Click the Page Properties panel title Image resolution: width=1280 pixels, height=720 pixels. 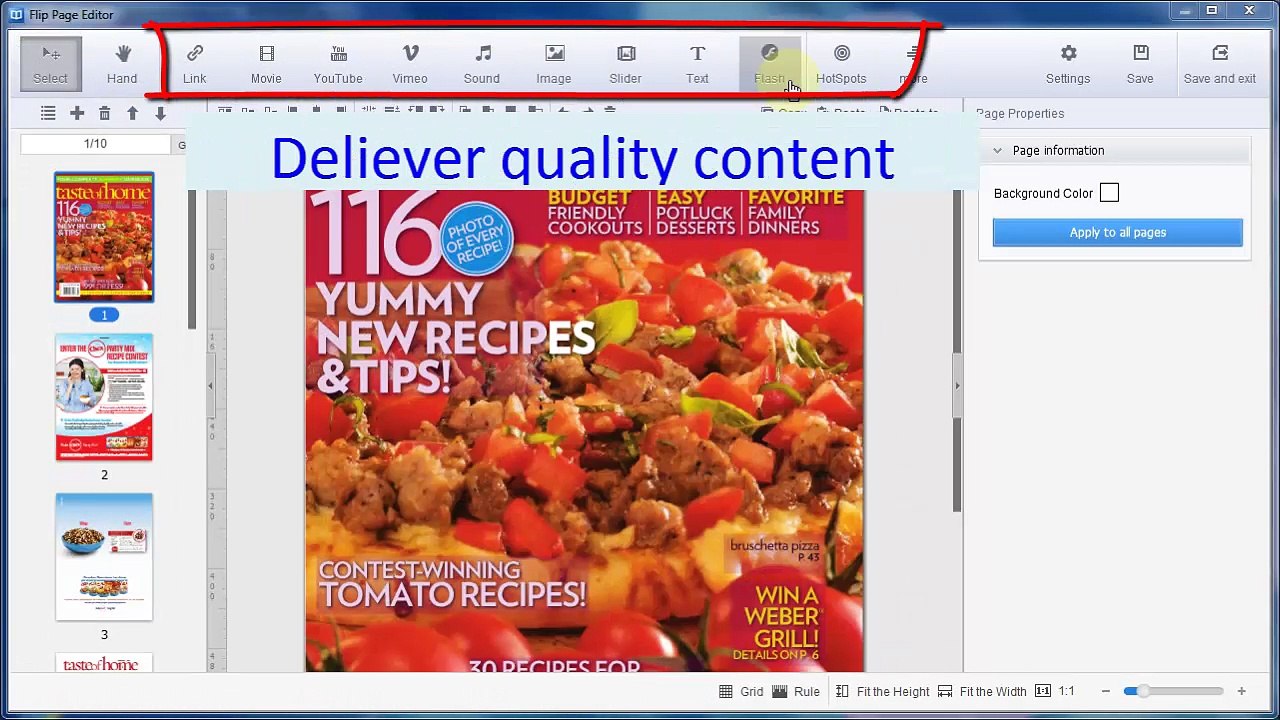click(x=1020, y=114)
